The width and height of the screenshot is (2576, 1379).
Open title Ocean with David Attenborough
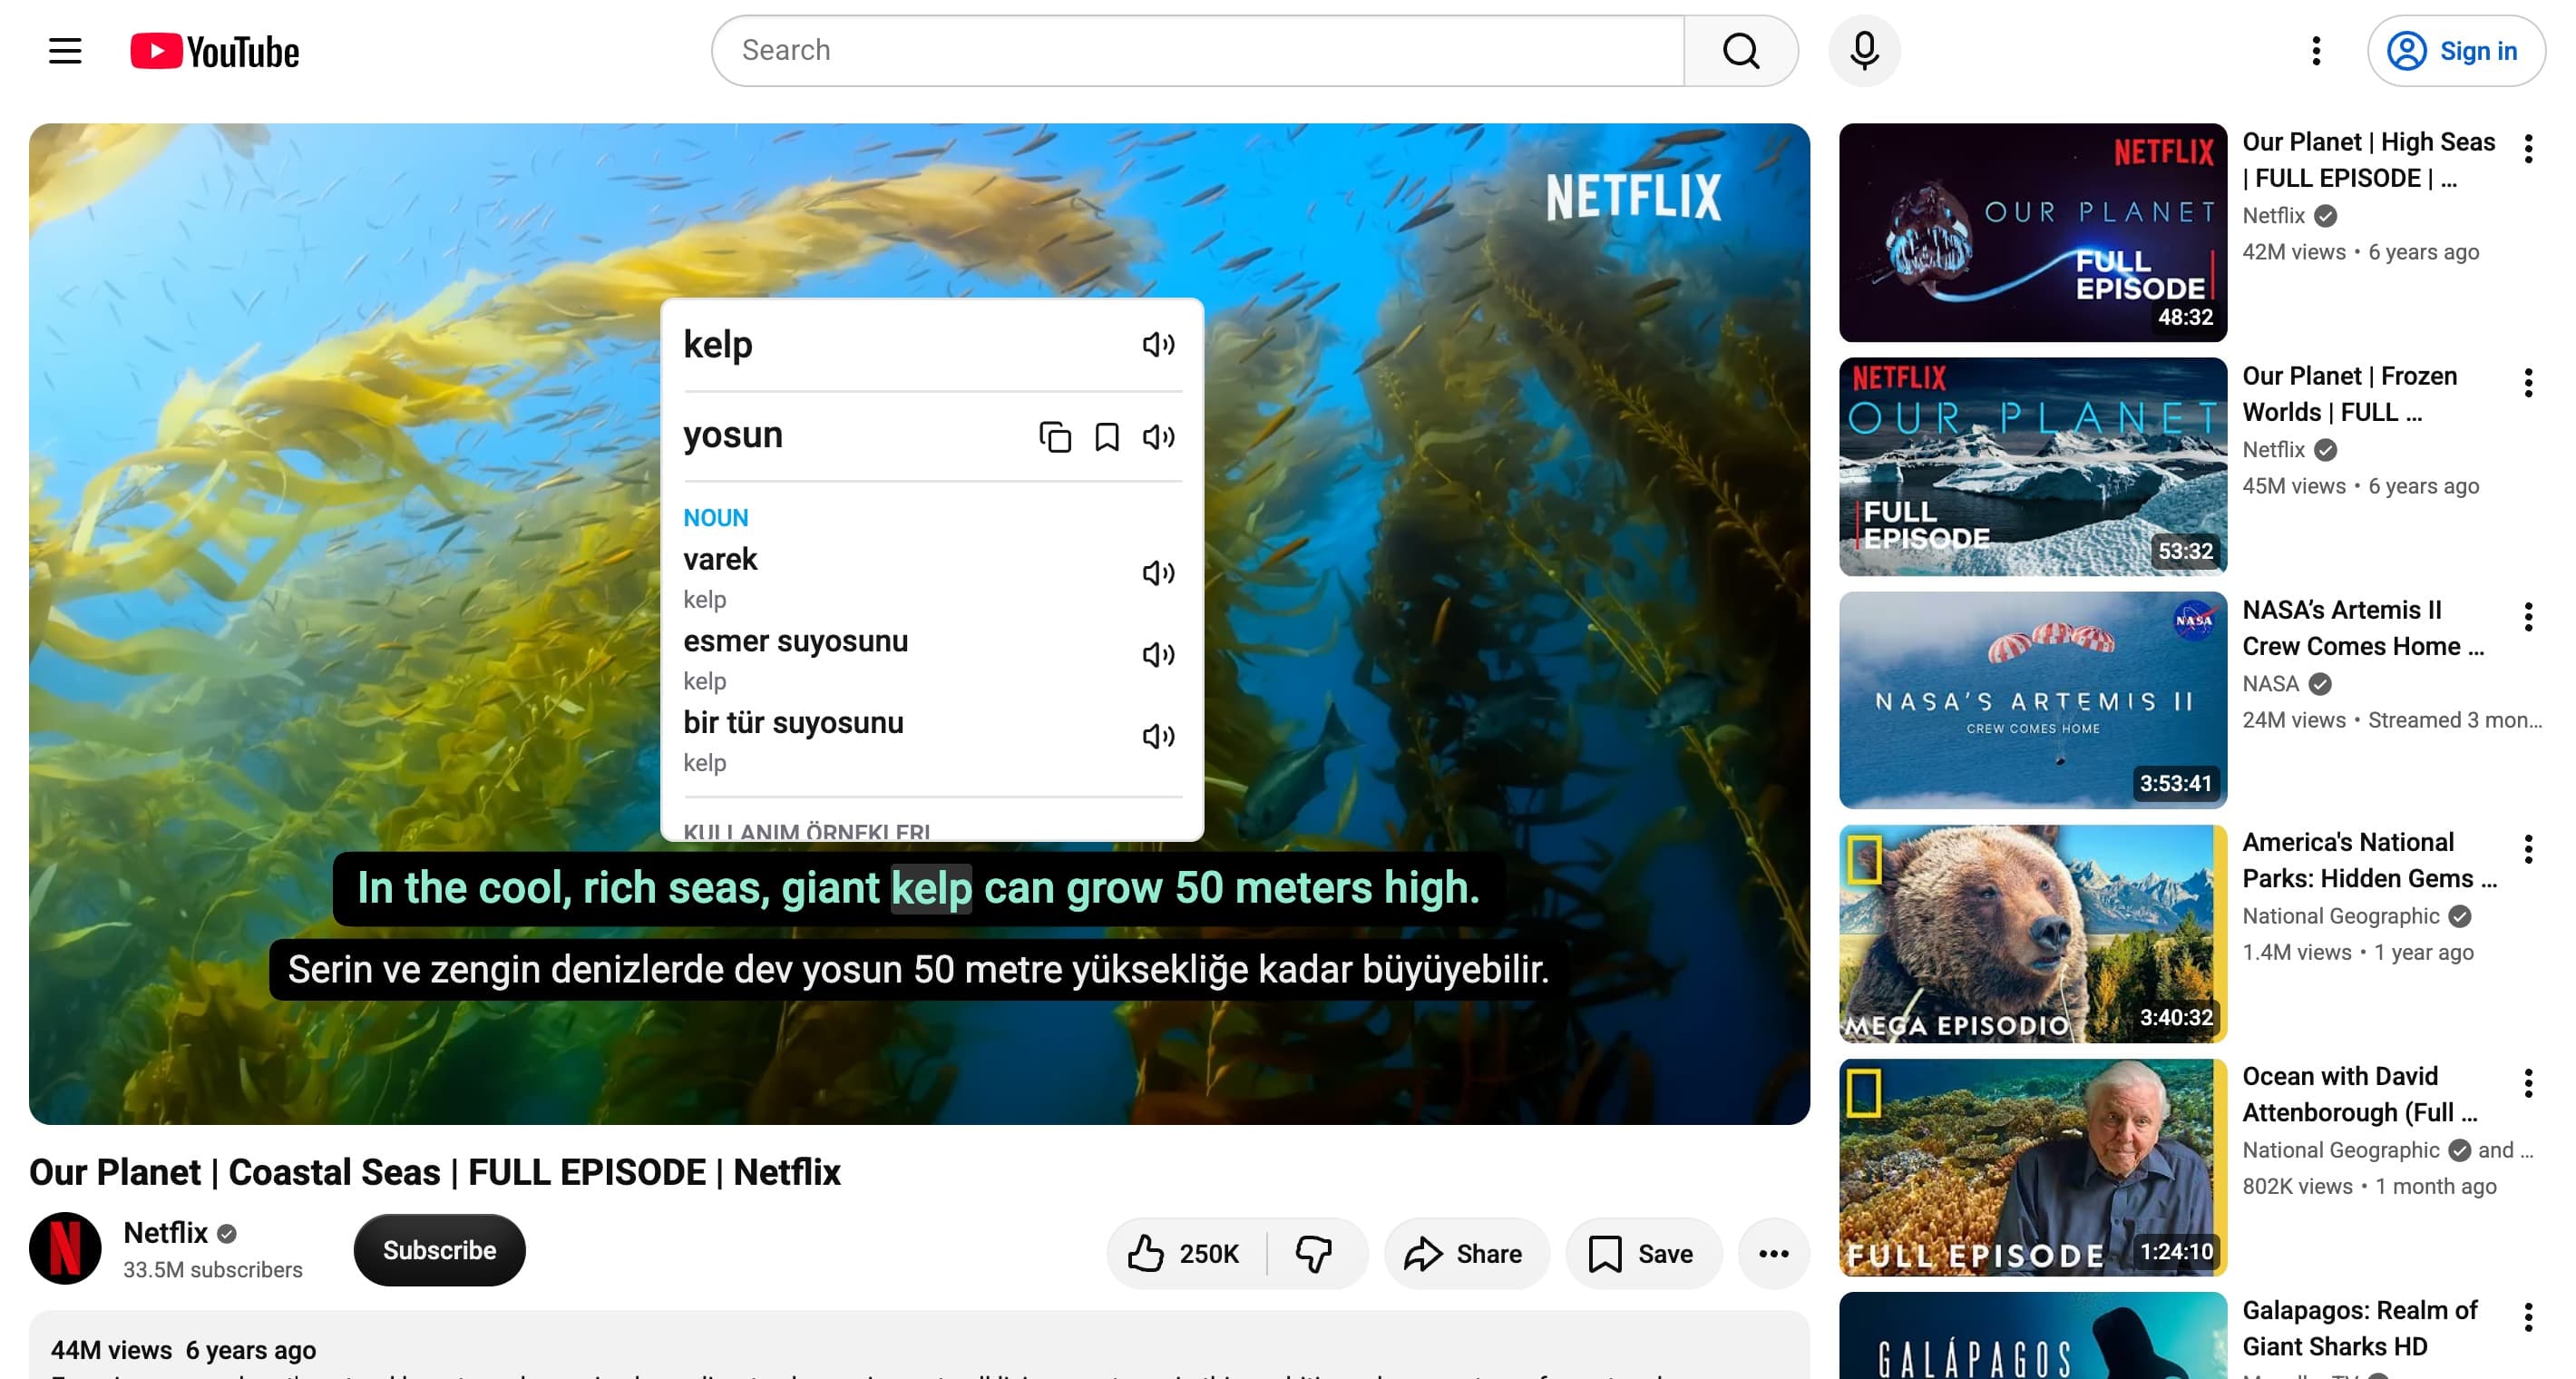click(2359, 1095)
